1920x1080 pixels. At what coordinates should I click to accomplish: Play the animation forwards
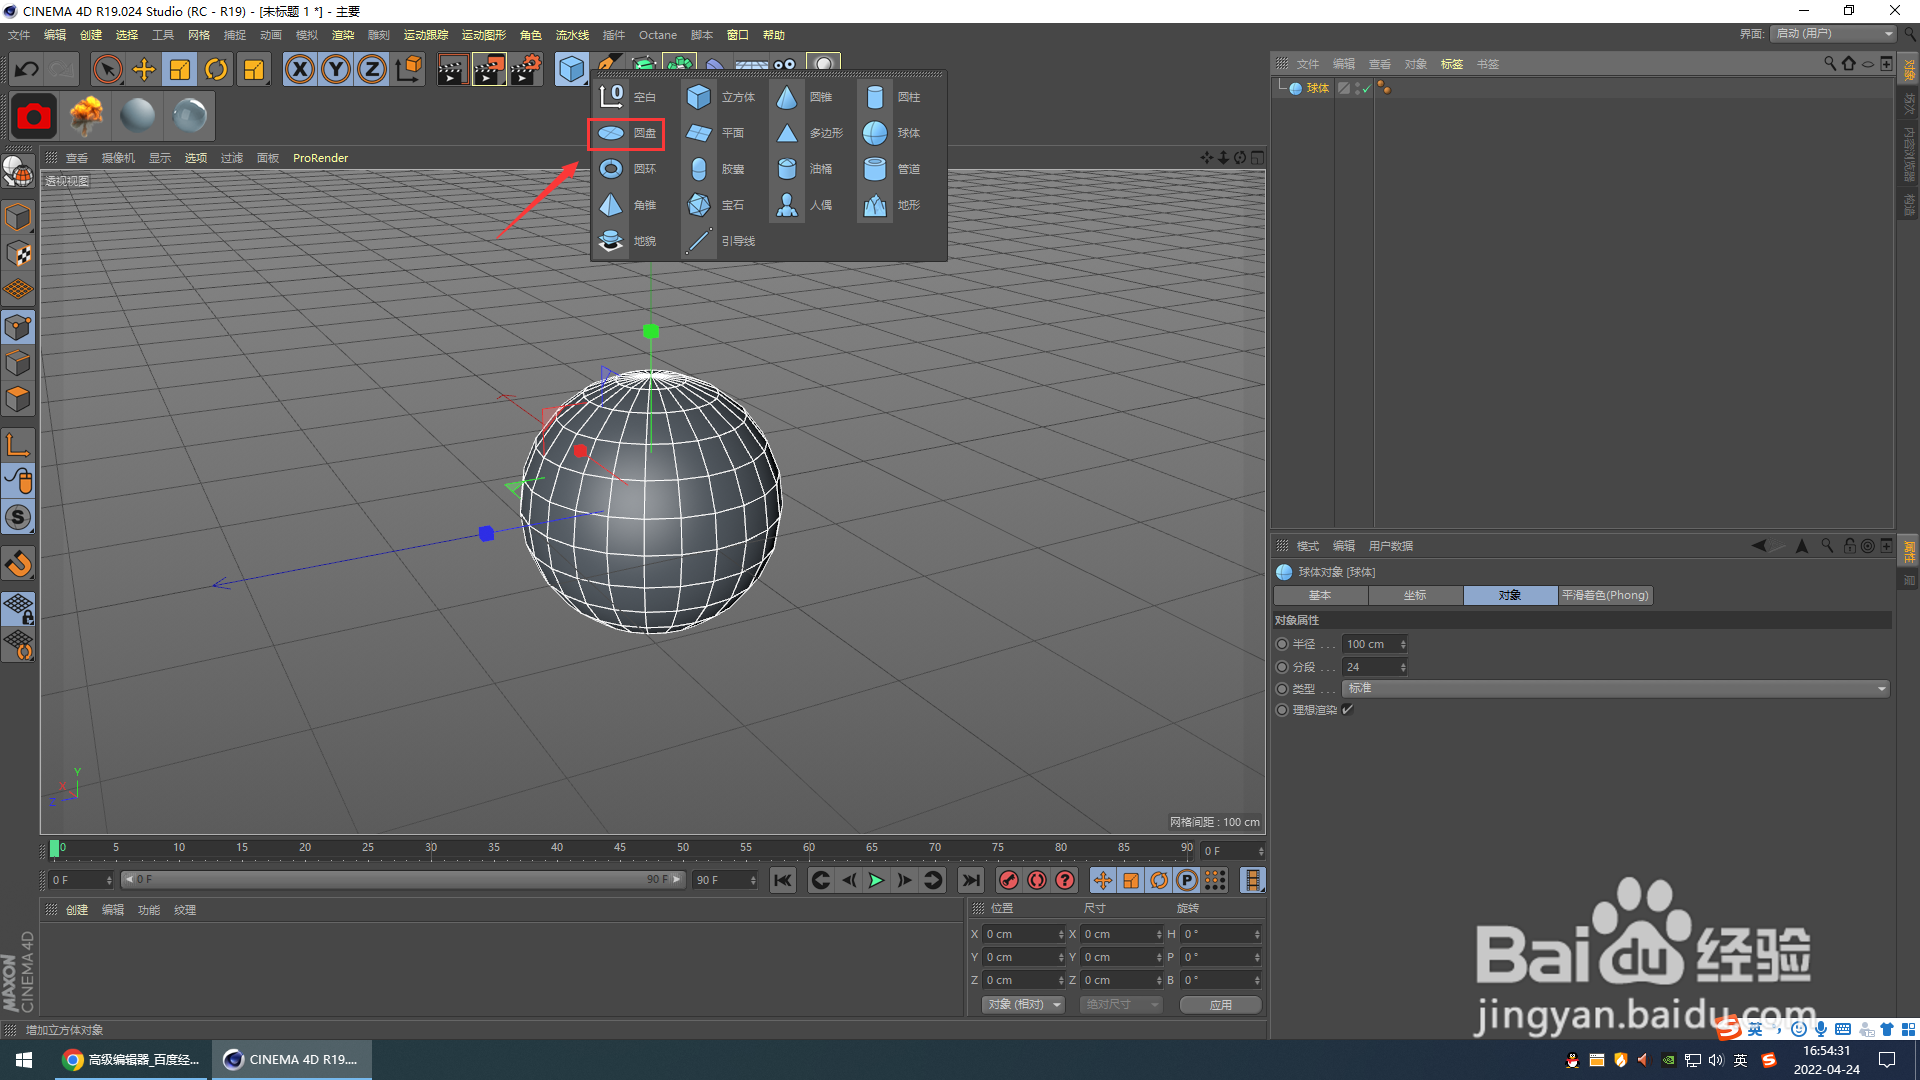click(x=876, y=880)
